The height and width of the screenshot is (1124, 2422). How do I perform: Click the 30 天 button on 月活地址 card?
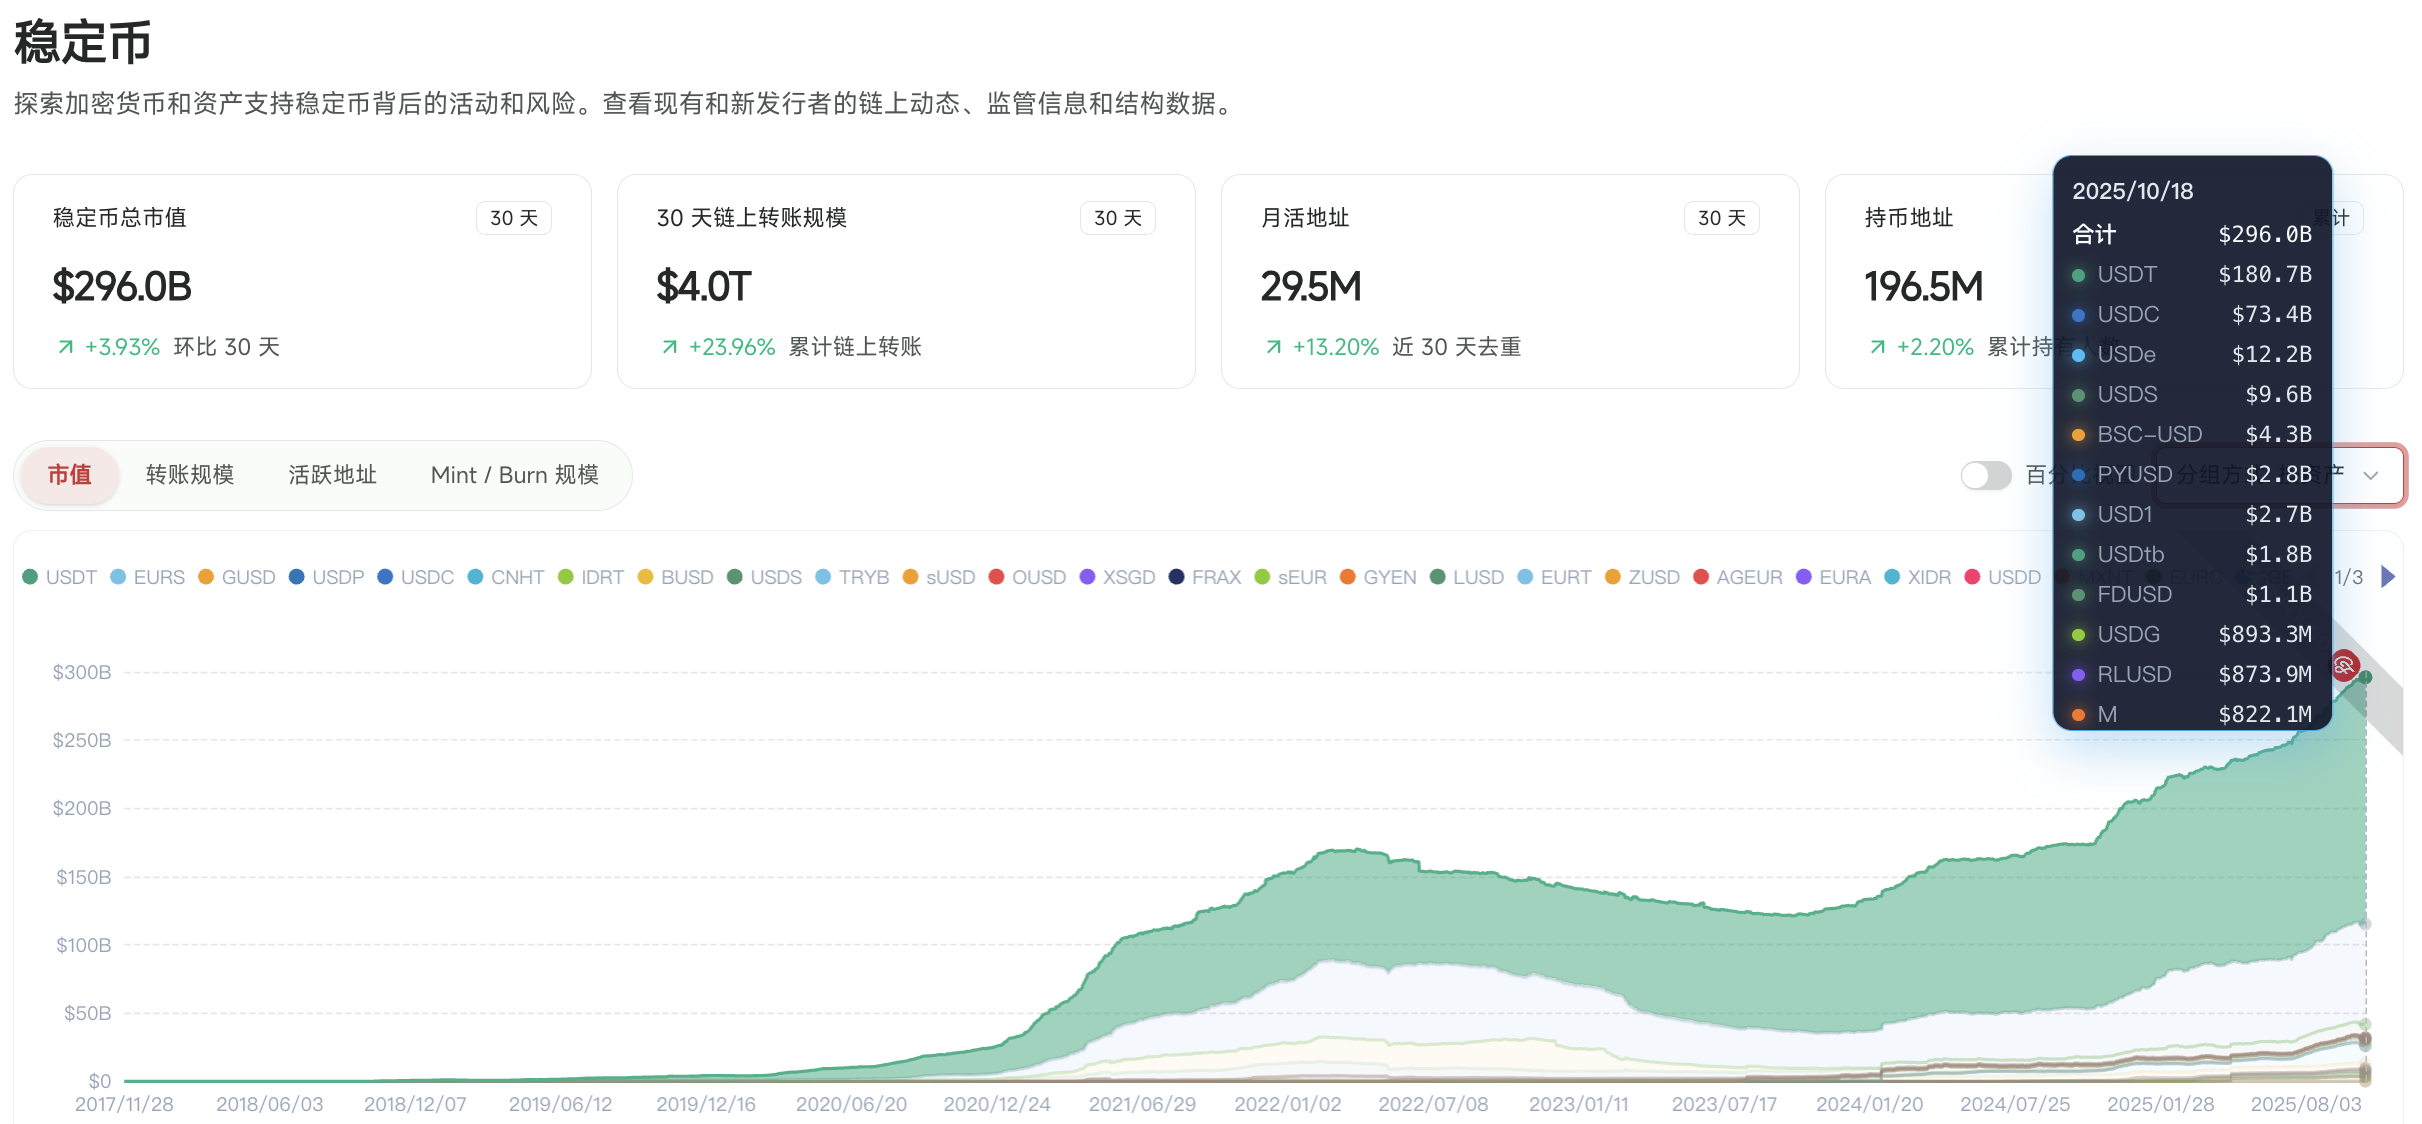[x=1721, y=217]
